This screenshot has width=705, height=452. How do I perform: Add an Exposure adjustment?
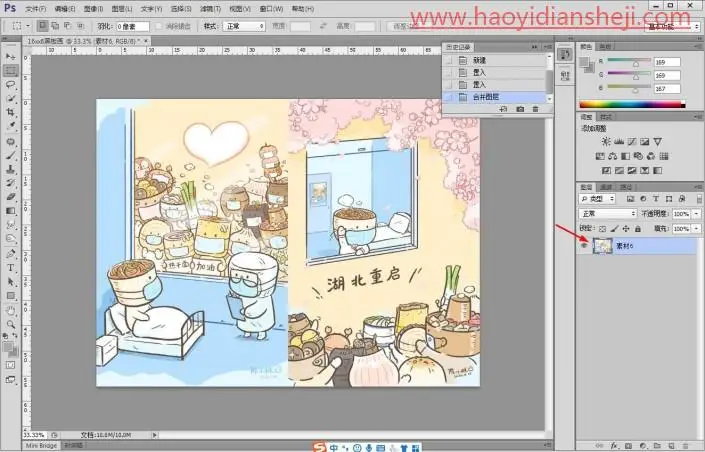click(x=644, y=142)
